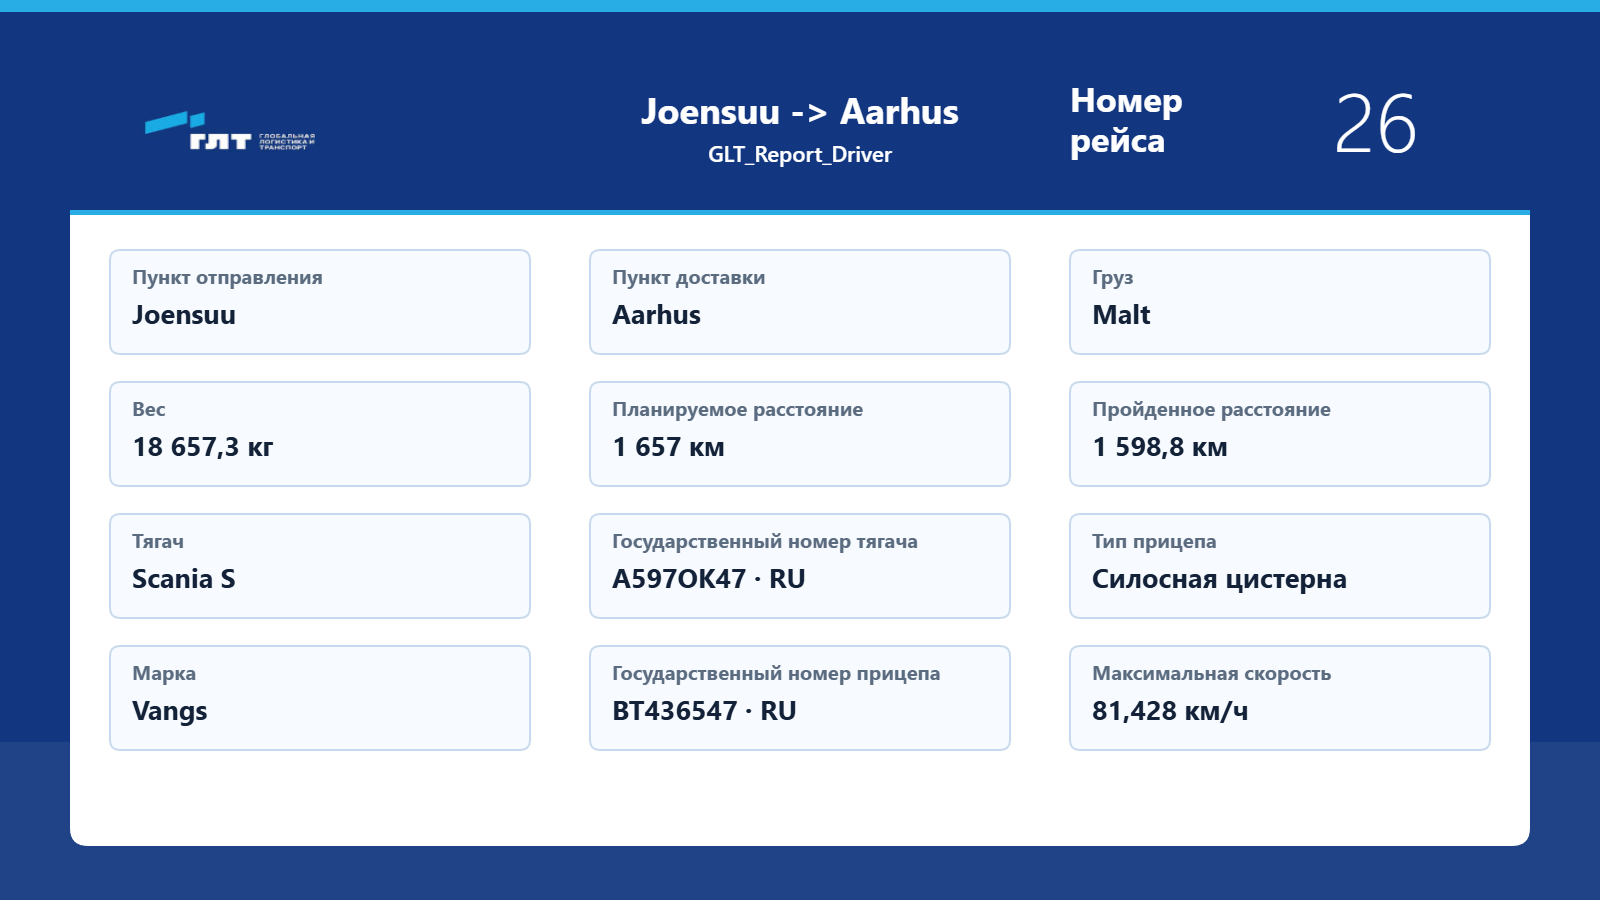Click the Вес 18 657,3 кг card
Image resolution: width=1600 pixels, height=900 pixels.
coord(320,434)
